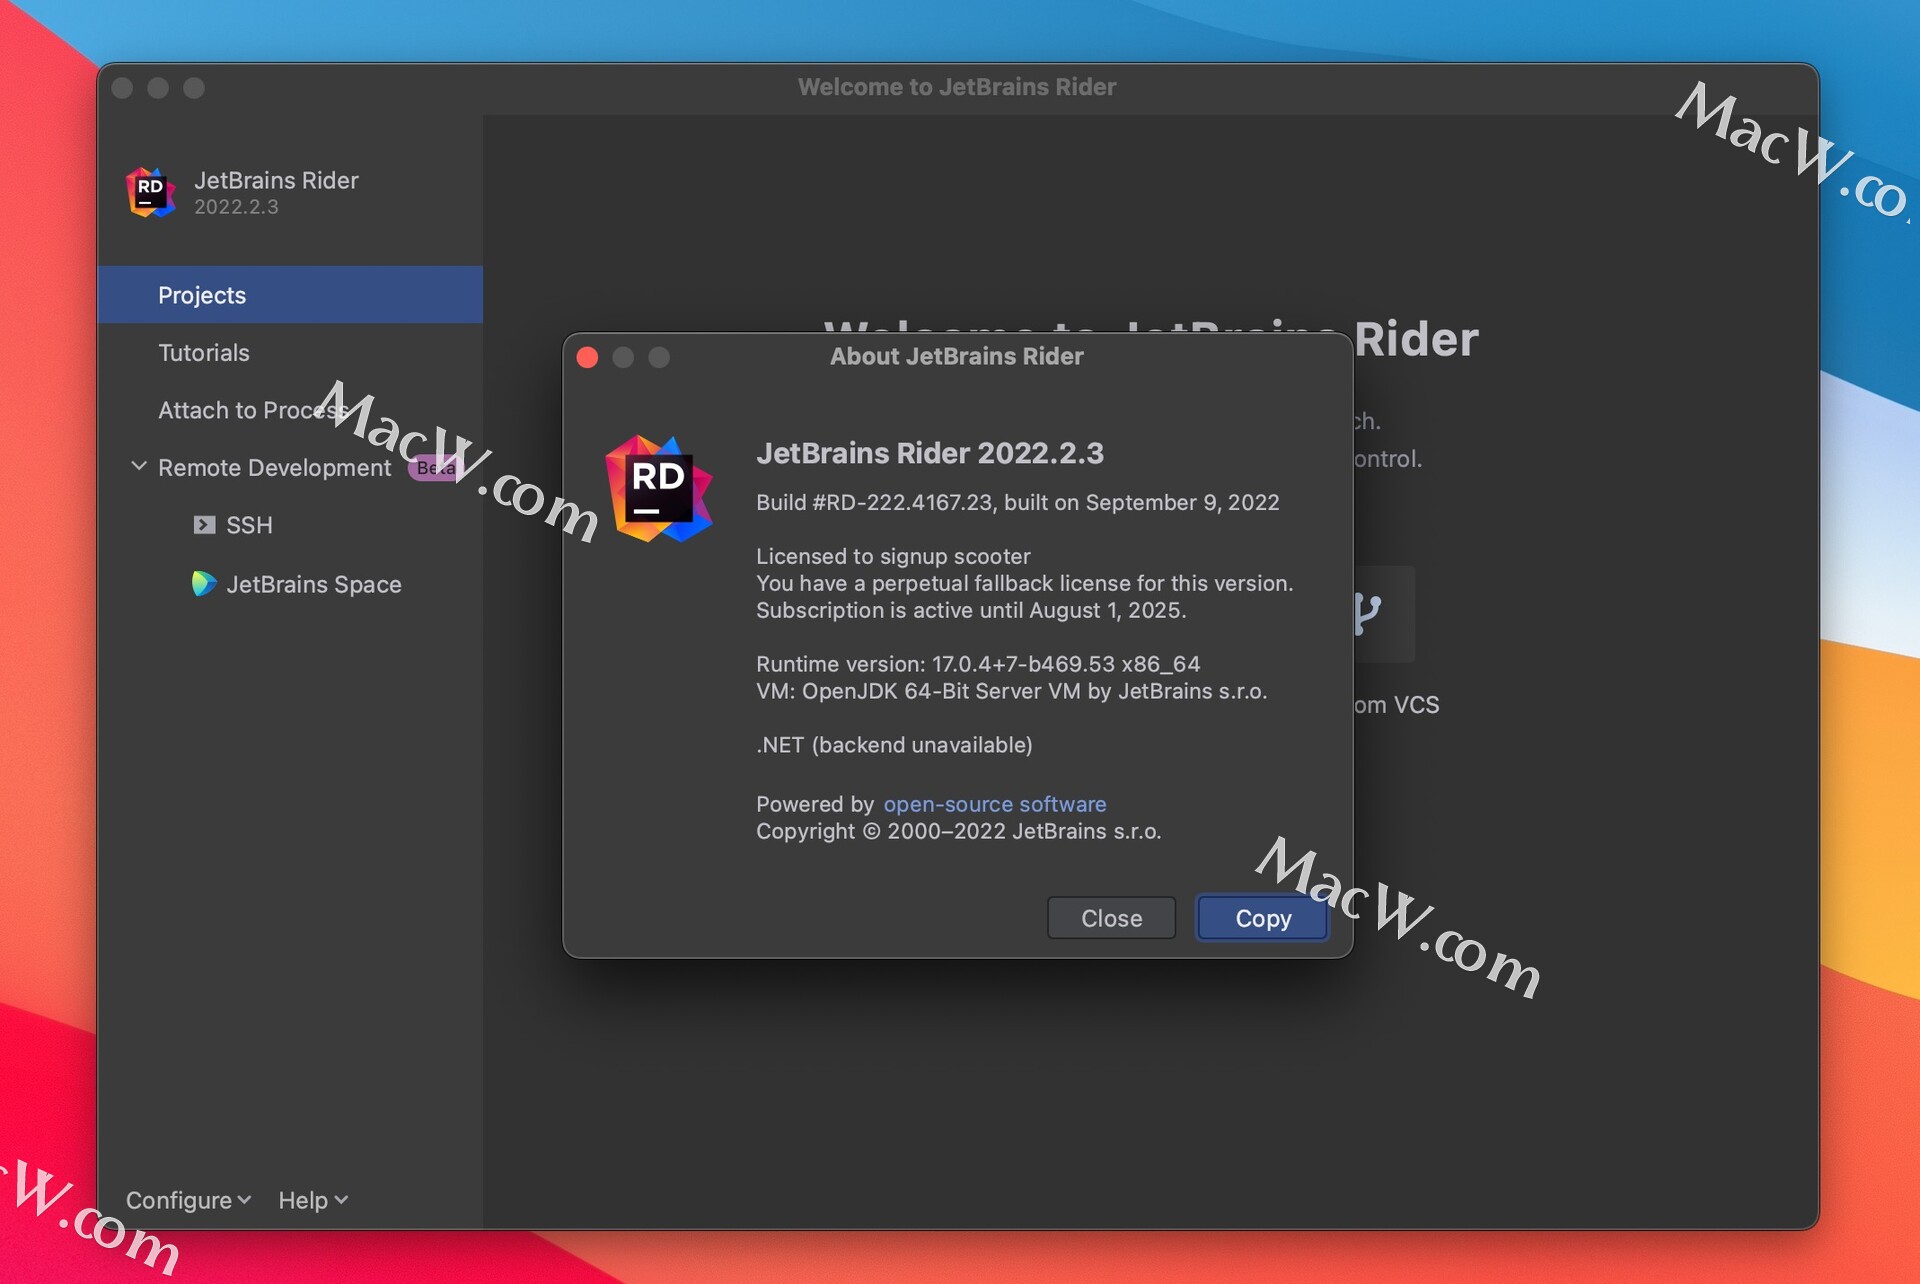This screenshot has height=1284, width=1920.
Task: Click the Close button in About dialog
Action: 1111,918
